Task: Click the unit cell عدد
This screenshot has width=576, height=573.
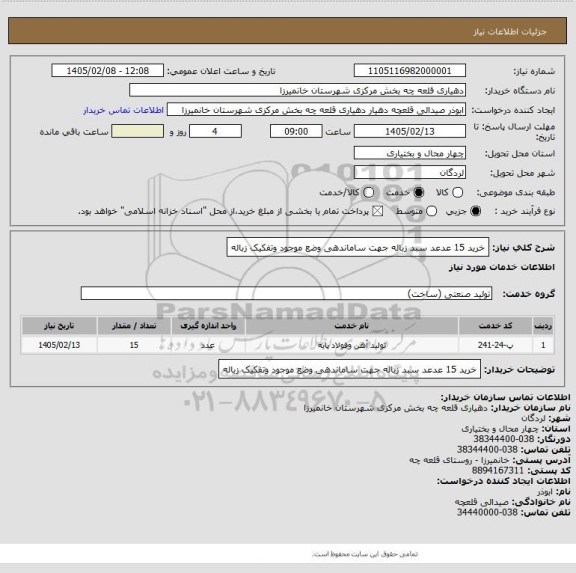Action: pos(208,345)
